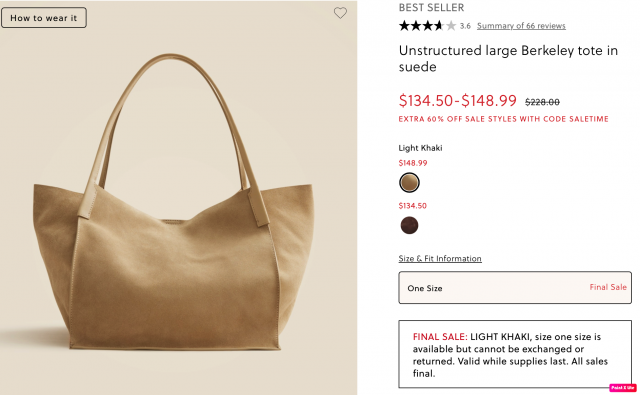This screenshot has width=640, height=395.
Task: Click the 3.6 rating number
Action: coord(465,26)
